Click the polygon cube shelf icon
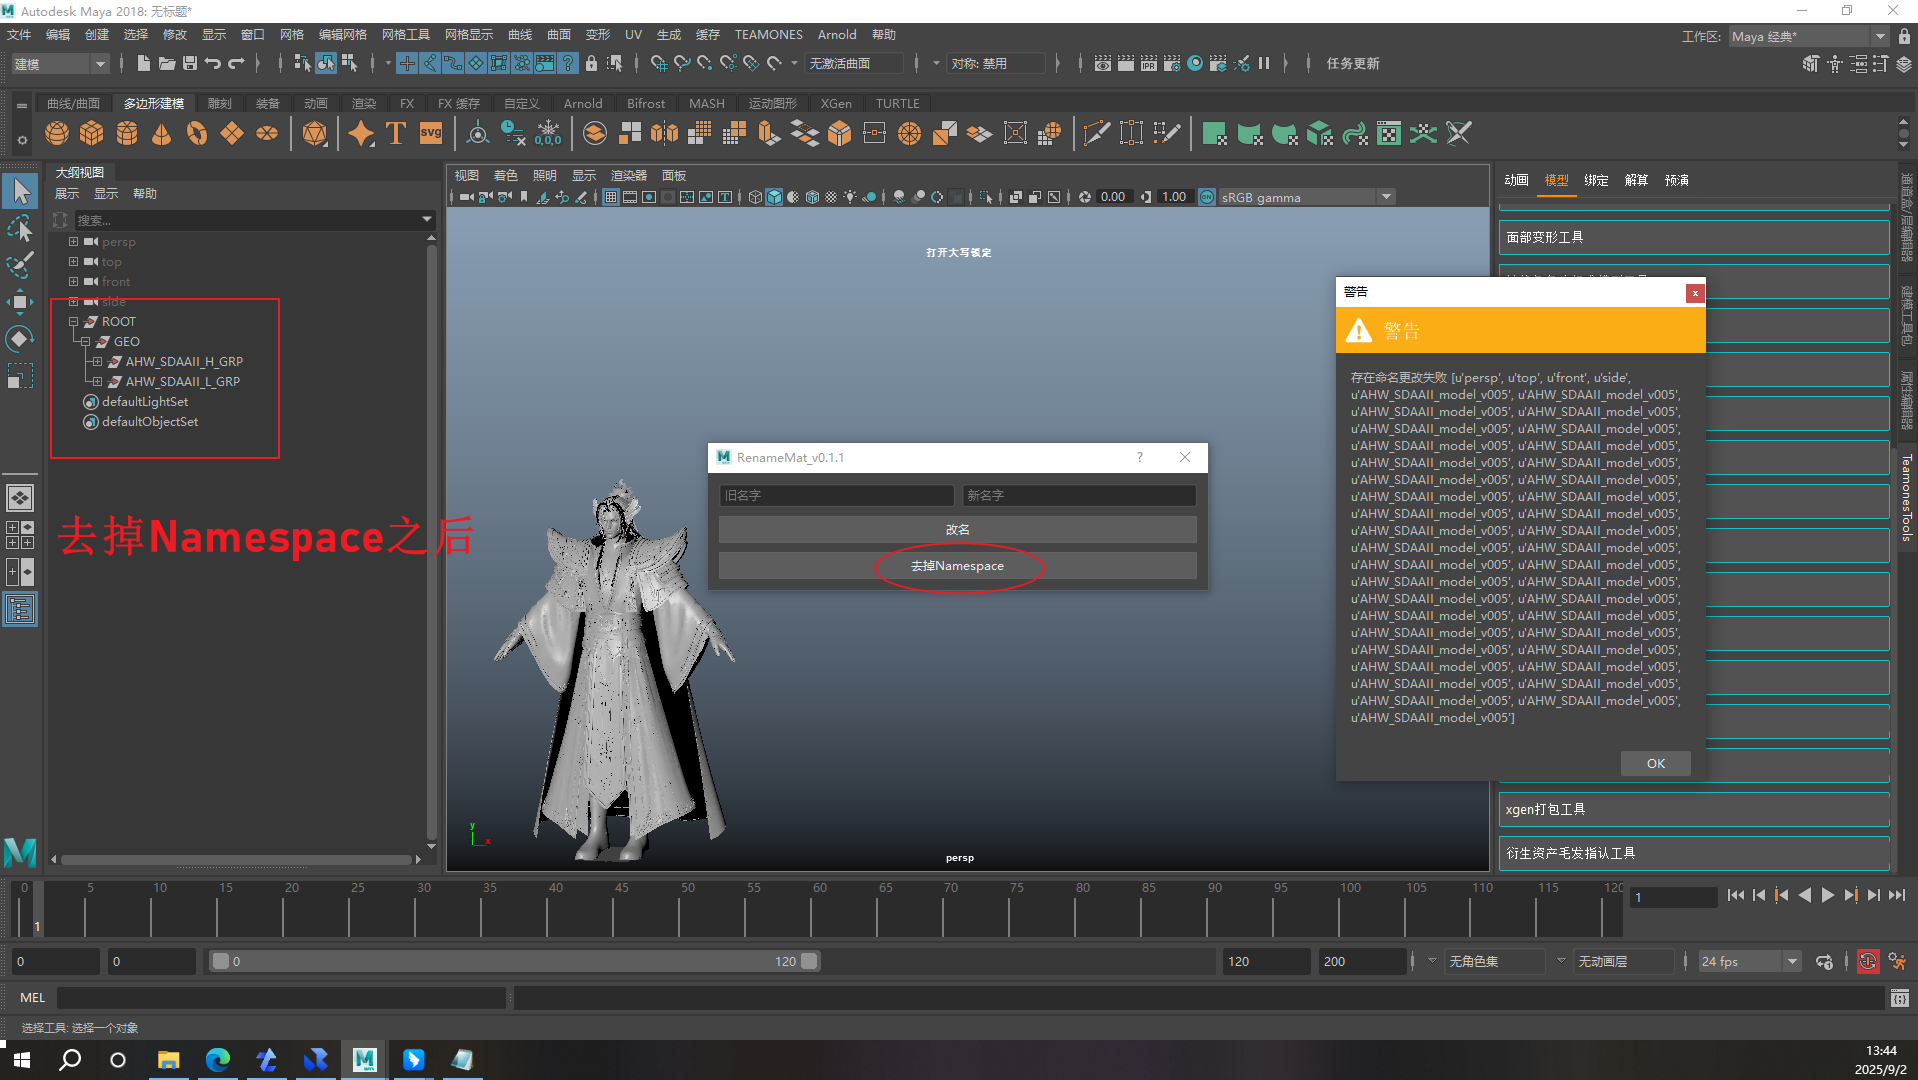The height and width of the screenshot is (1080, 1918). (x=92, y=134)
